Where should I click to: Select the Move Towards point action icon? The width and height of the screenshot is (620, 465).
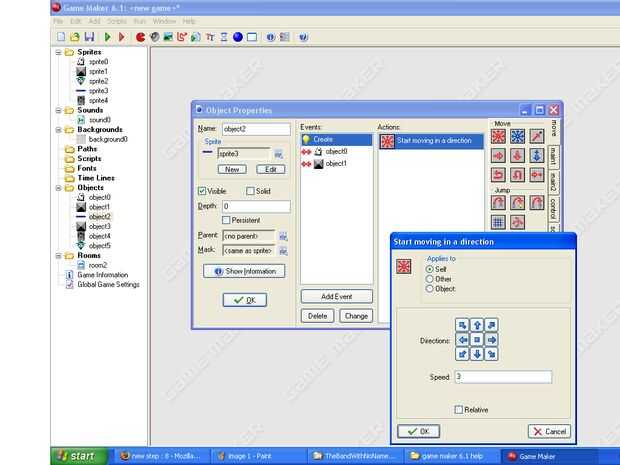[537, 136]
